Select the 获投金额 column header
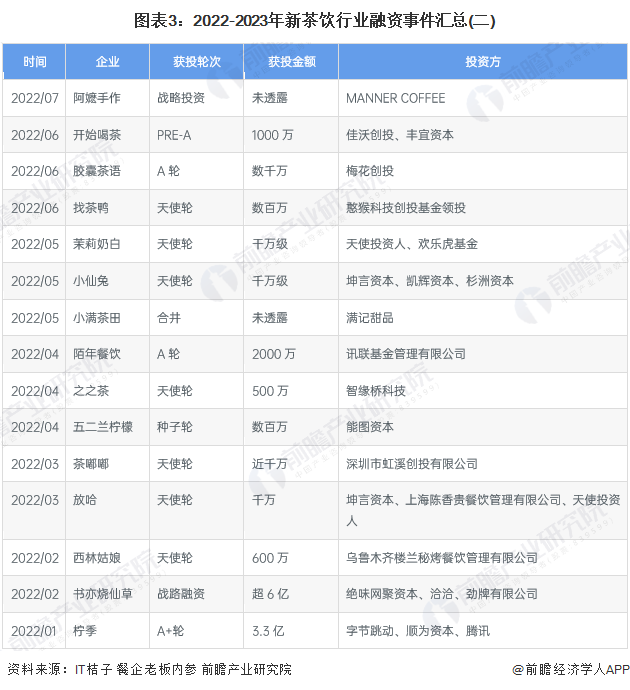Viewport: 630px width, 690px height. [291, 62]
